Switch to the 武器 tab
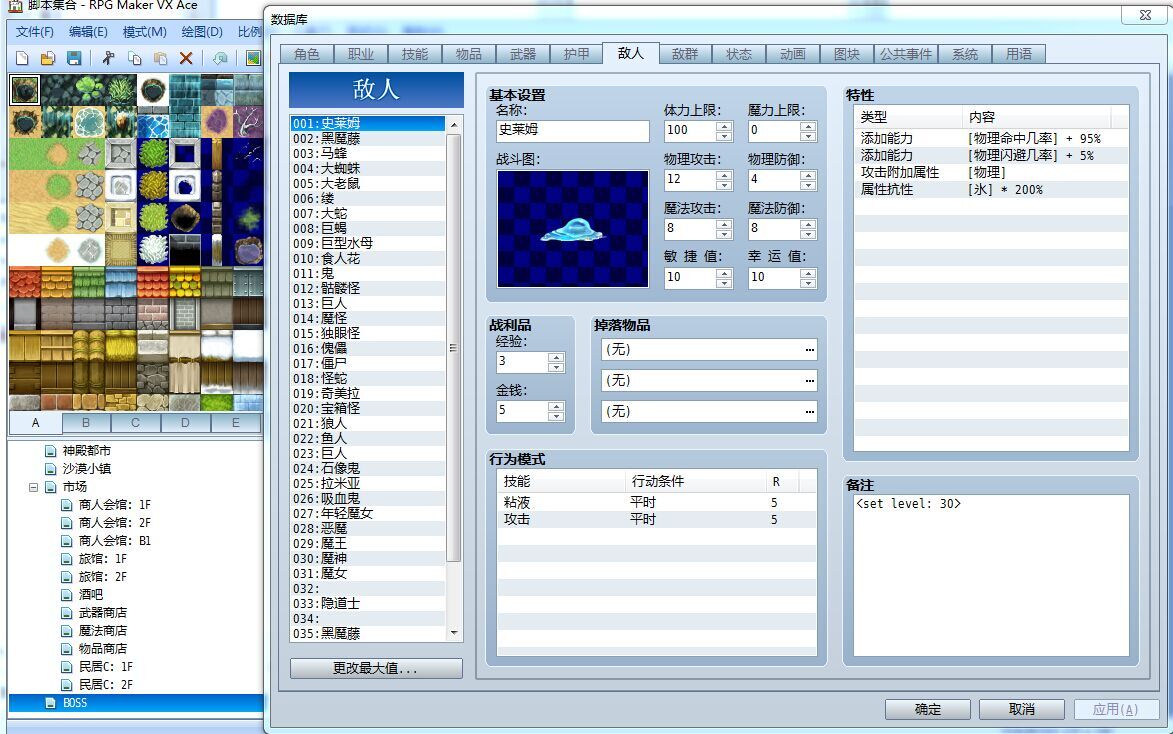This screenshot has height=734, width=1173. pyautogui.click(x=522, y=54)
